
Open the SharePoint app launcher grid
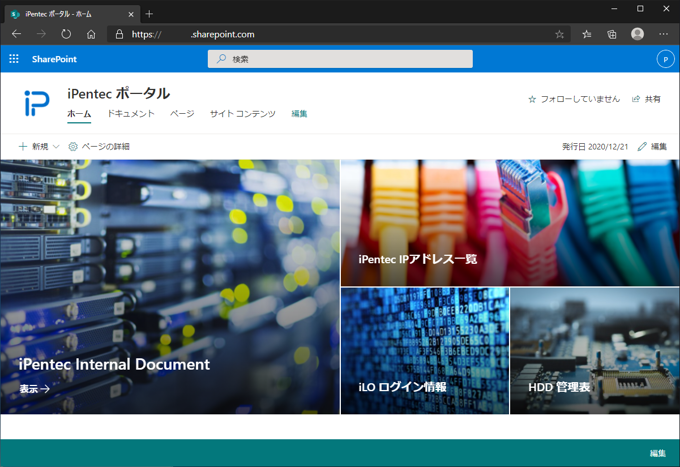click(14, 59)
